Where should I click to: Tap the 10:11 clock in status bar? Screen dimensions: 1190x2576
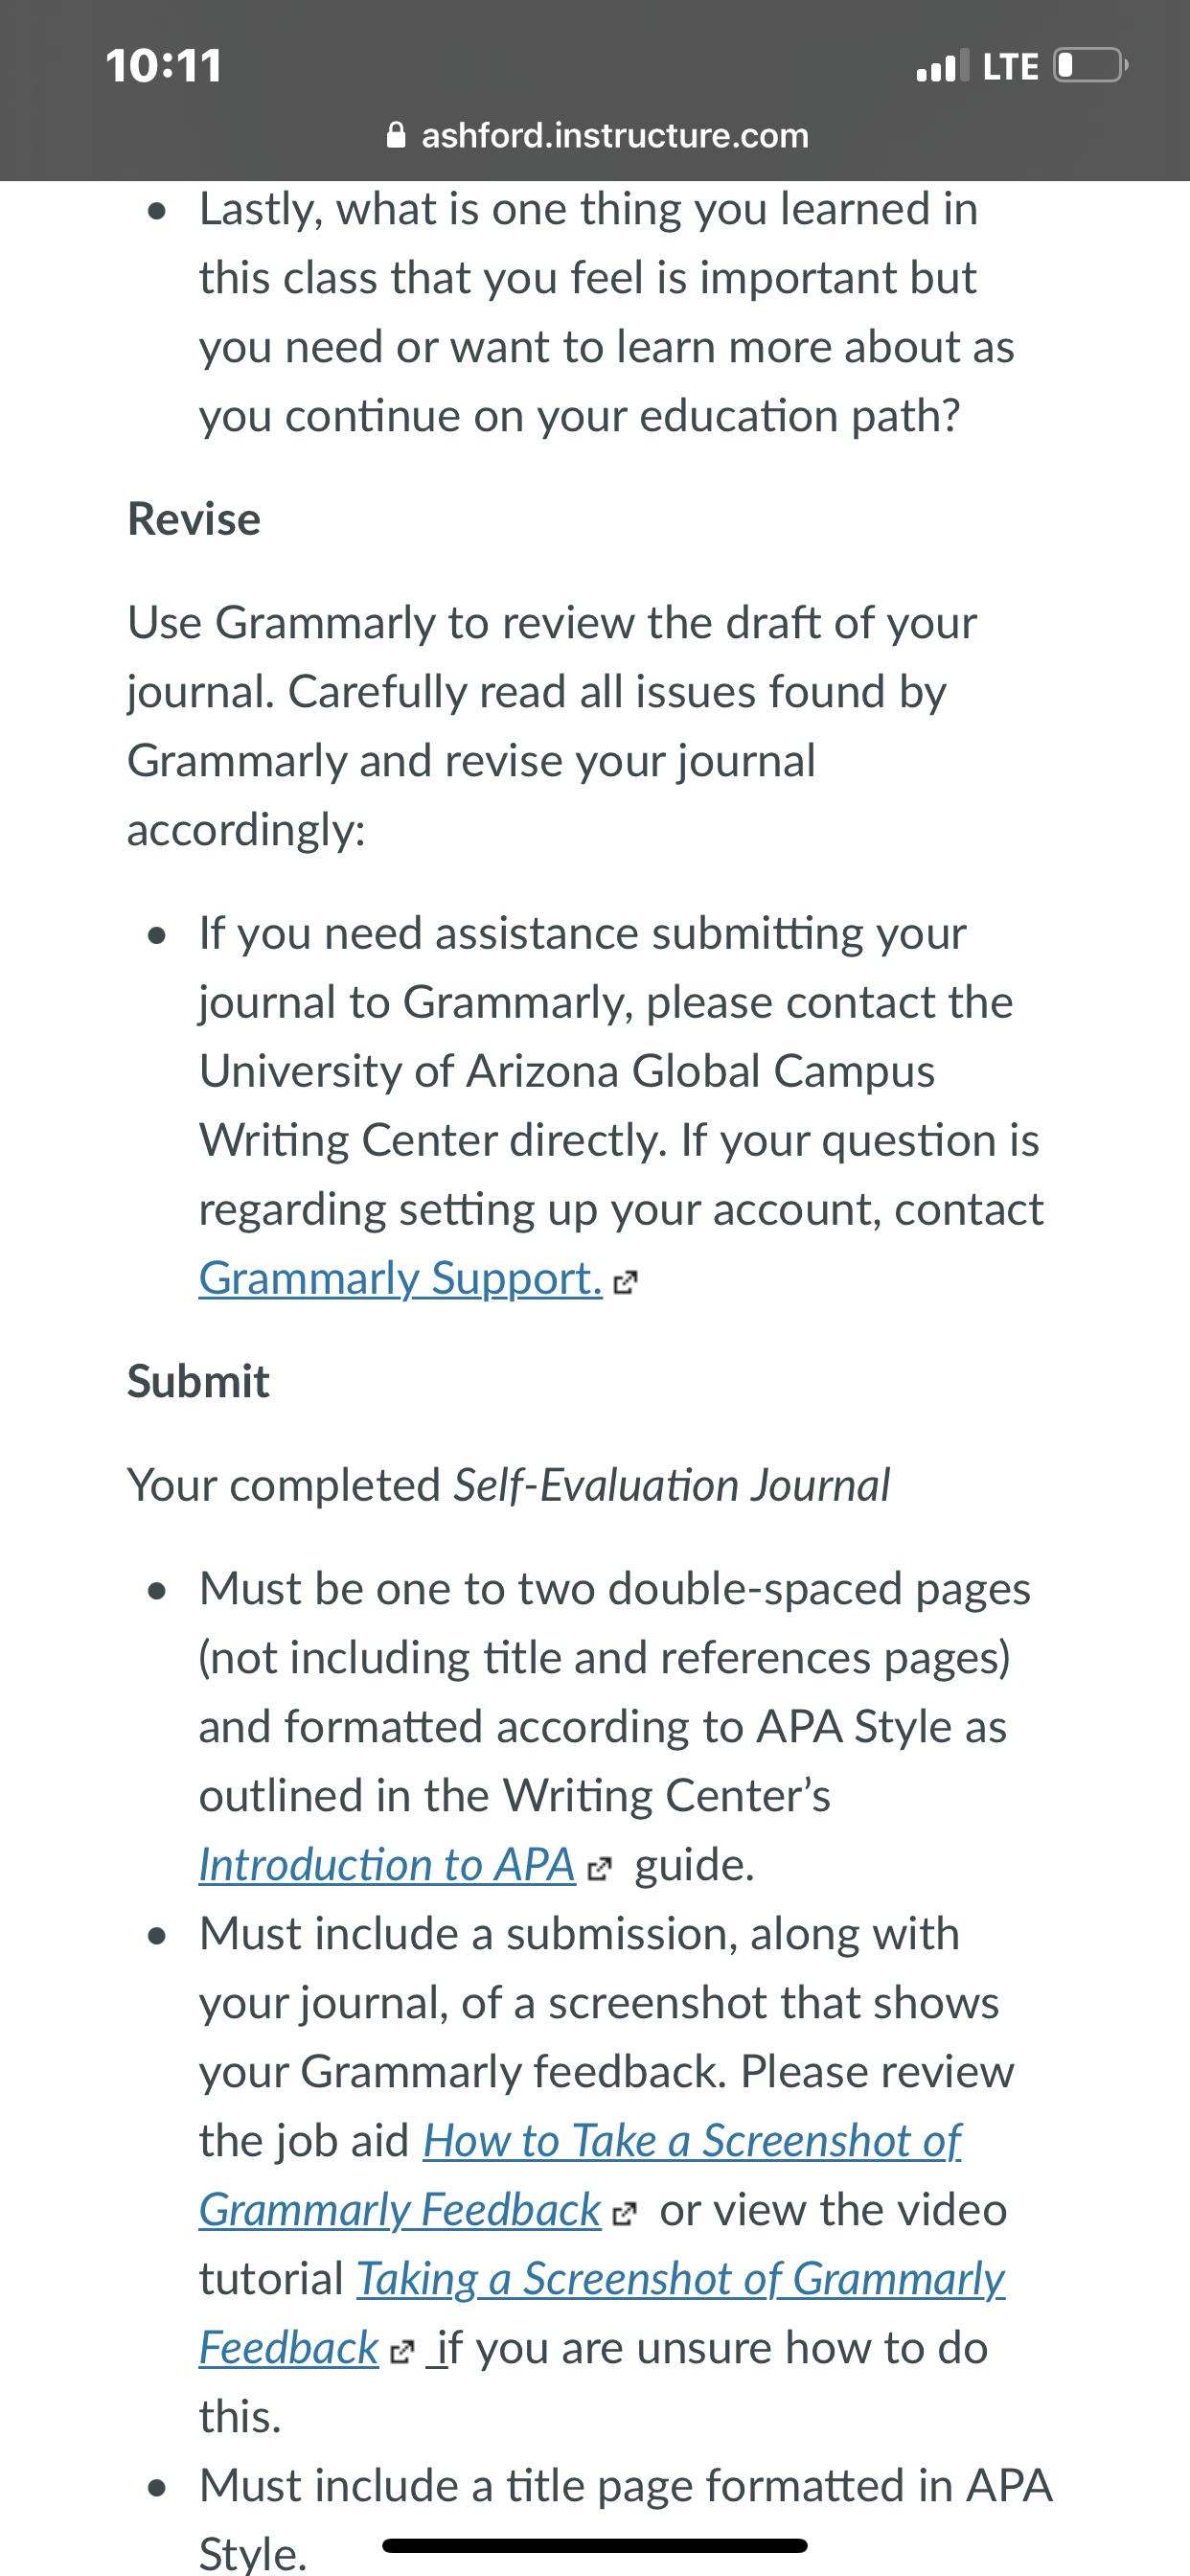tap(164, 66)
